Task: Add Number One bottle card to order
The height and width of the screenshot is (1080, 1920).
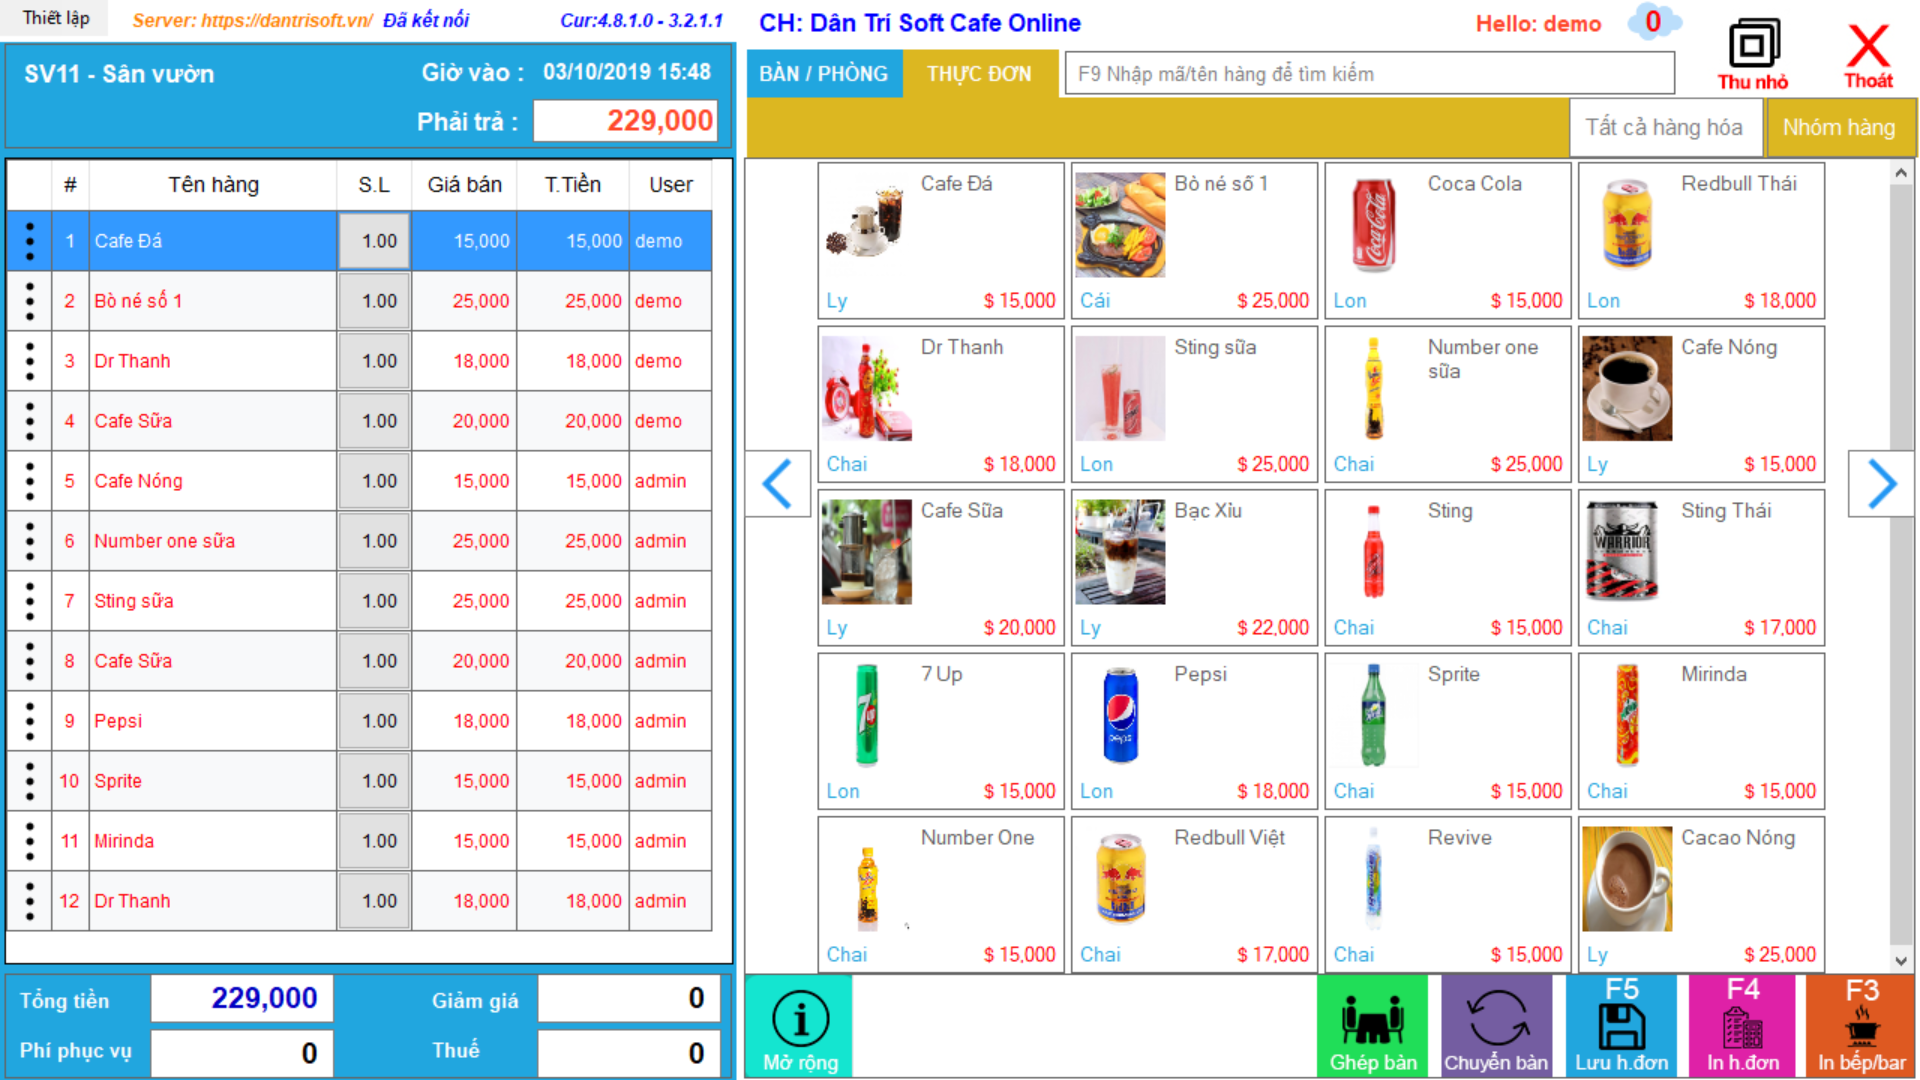Action: (941, 895)
